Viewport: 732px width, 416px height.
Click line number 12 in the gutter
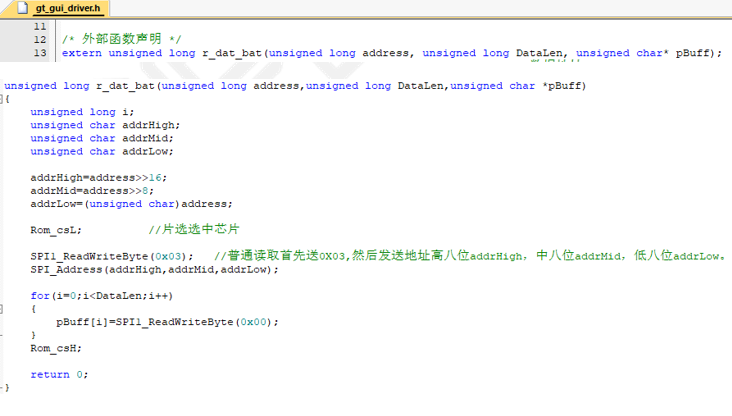tap(40, 40)
